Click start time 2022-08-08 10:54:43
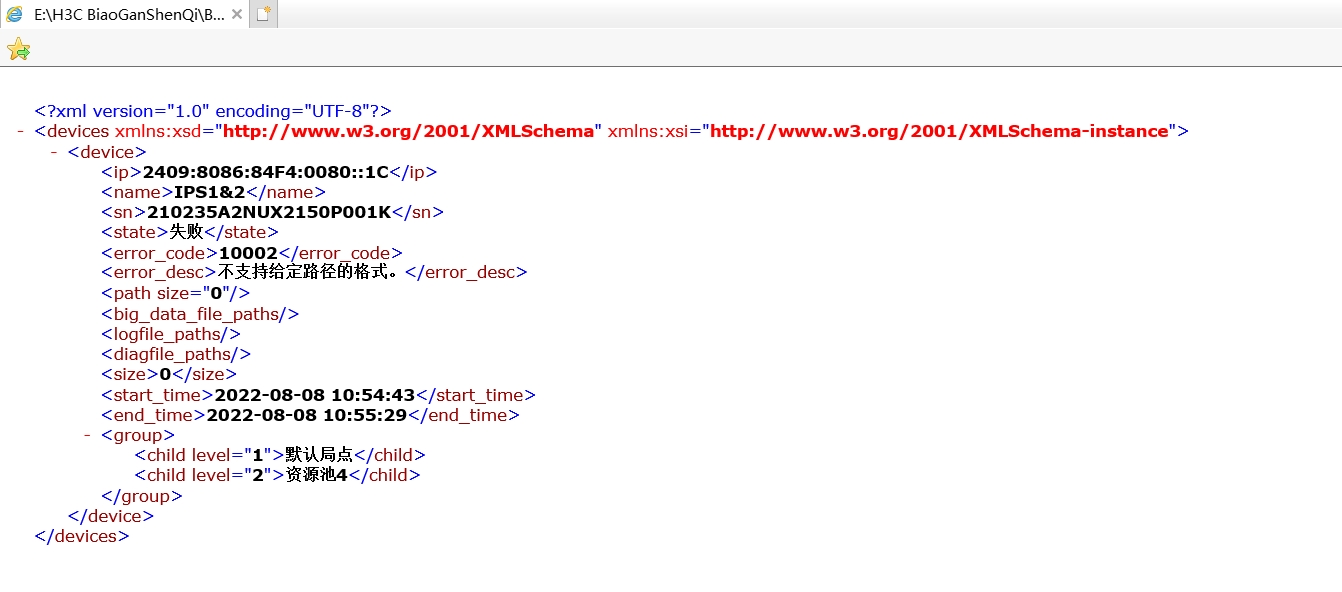The width and height of the screenshot is (1342, 592). click(x=315, y=395)
